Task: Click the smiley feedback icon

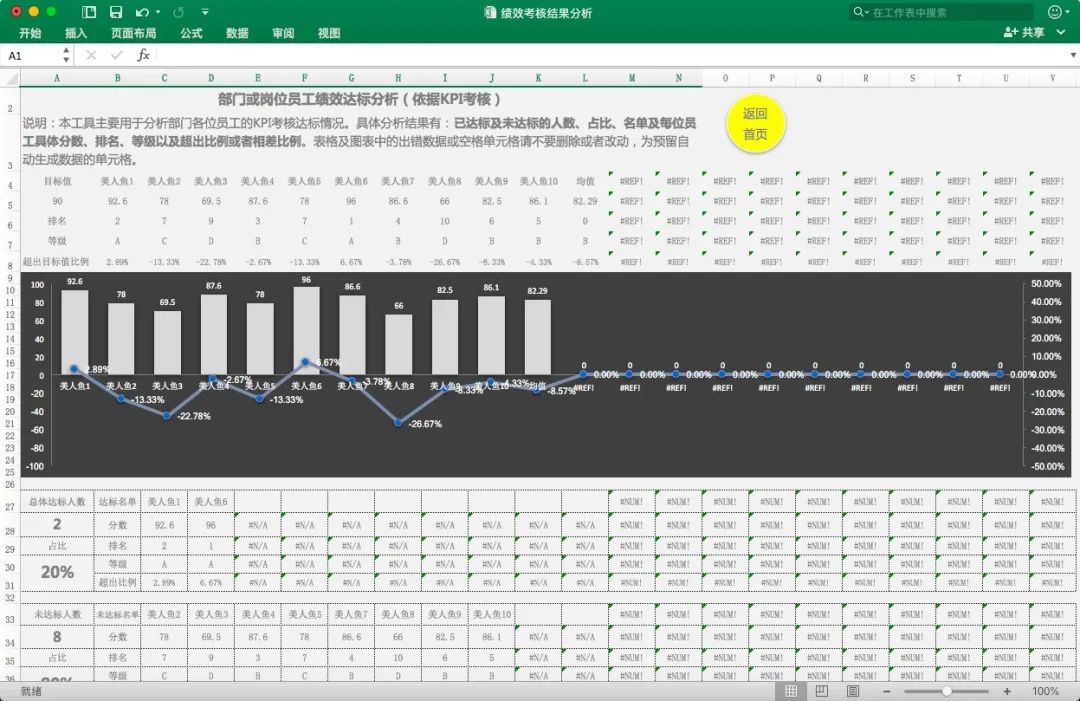Action: 1055,12
